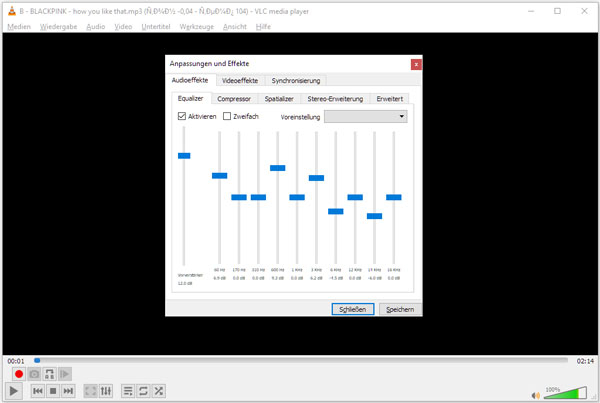This screenshot has width=600, height=403.
Task: Open the Compressor tab
Action: coord(234,99)
